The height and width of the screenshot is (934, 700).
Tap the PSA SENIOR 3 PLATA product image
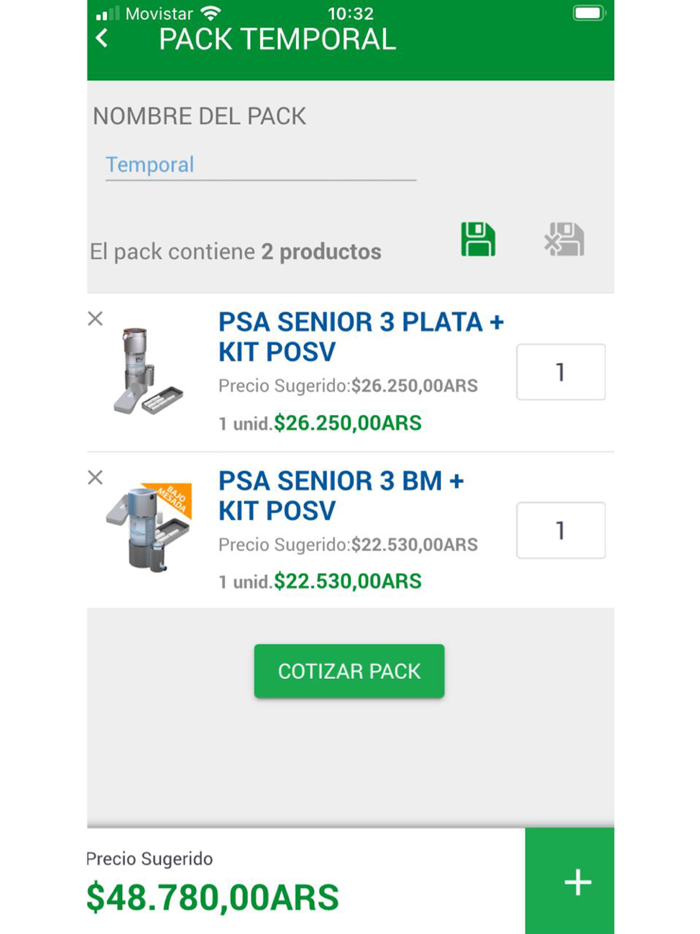coord(148,370)
